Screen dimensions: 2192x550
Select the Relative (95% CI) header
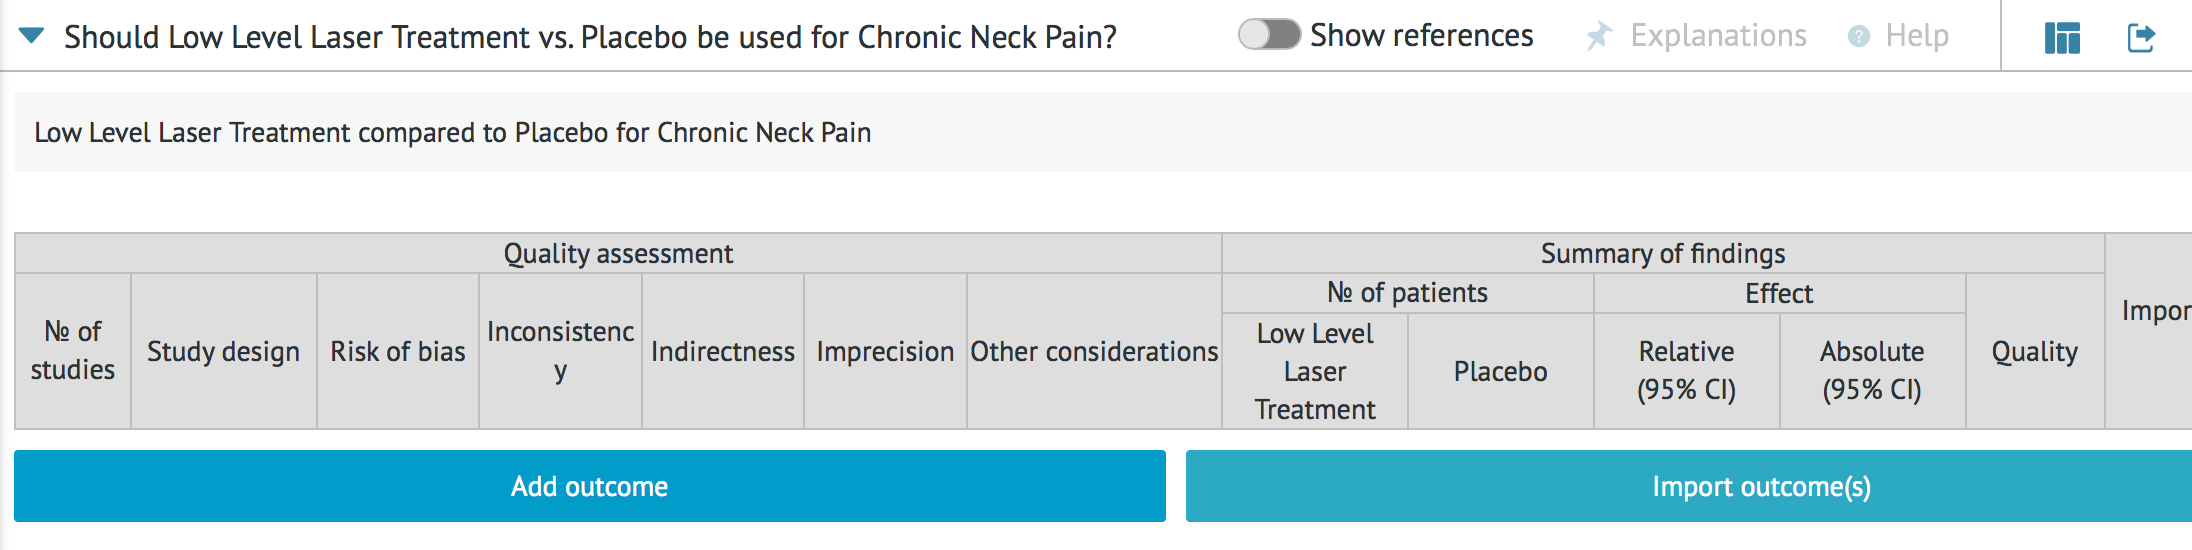(1686, 370)
